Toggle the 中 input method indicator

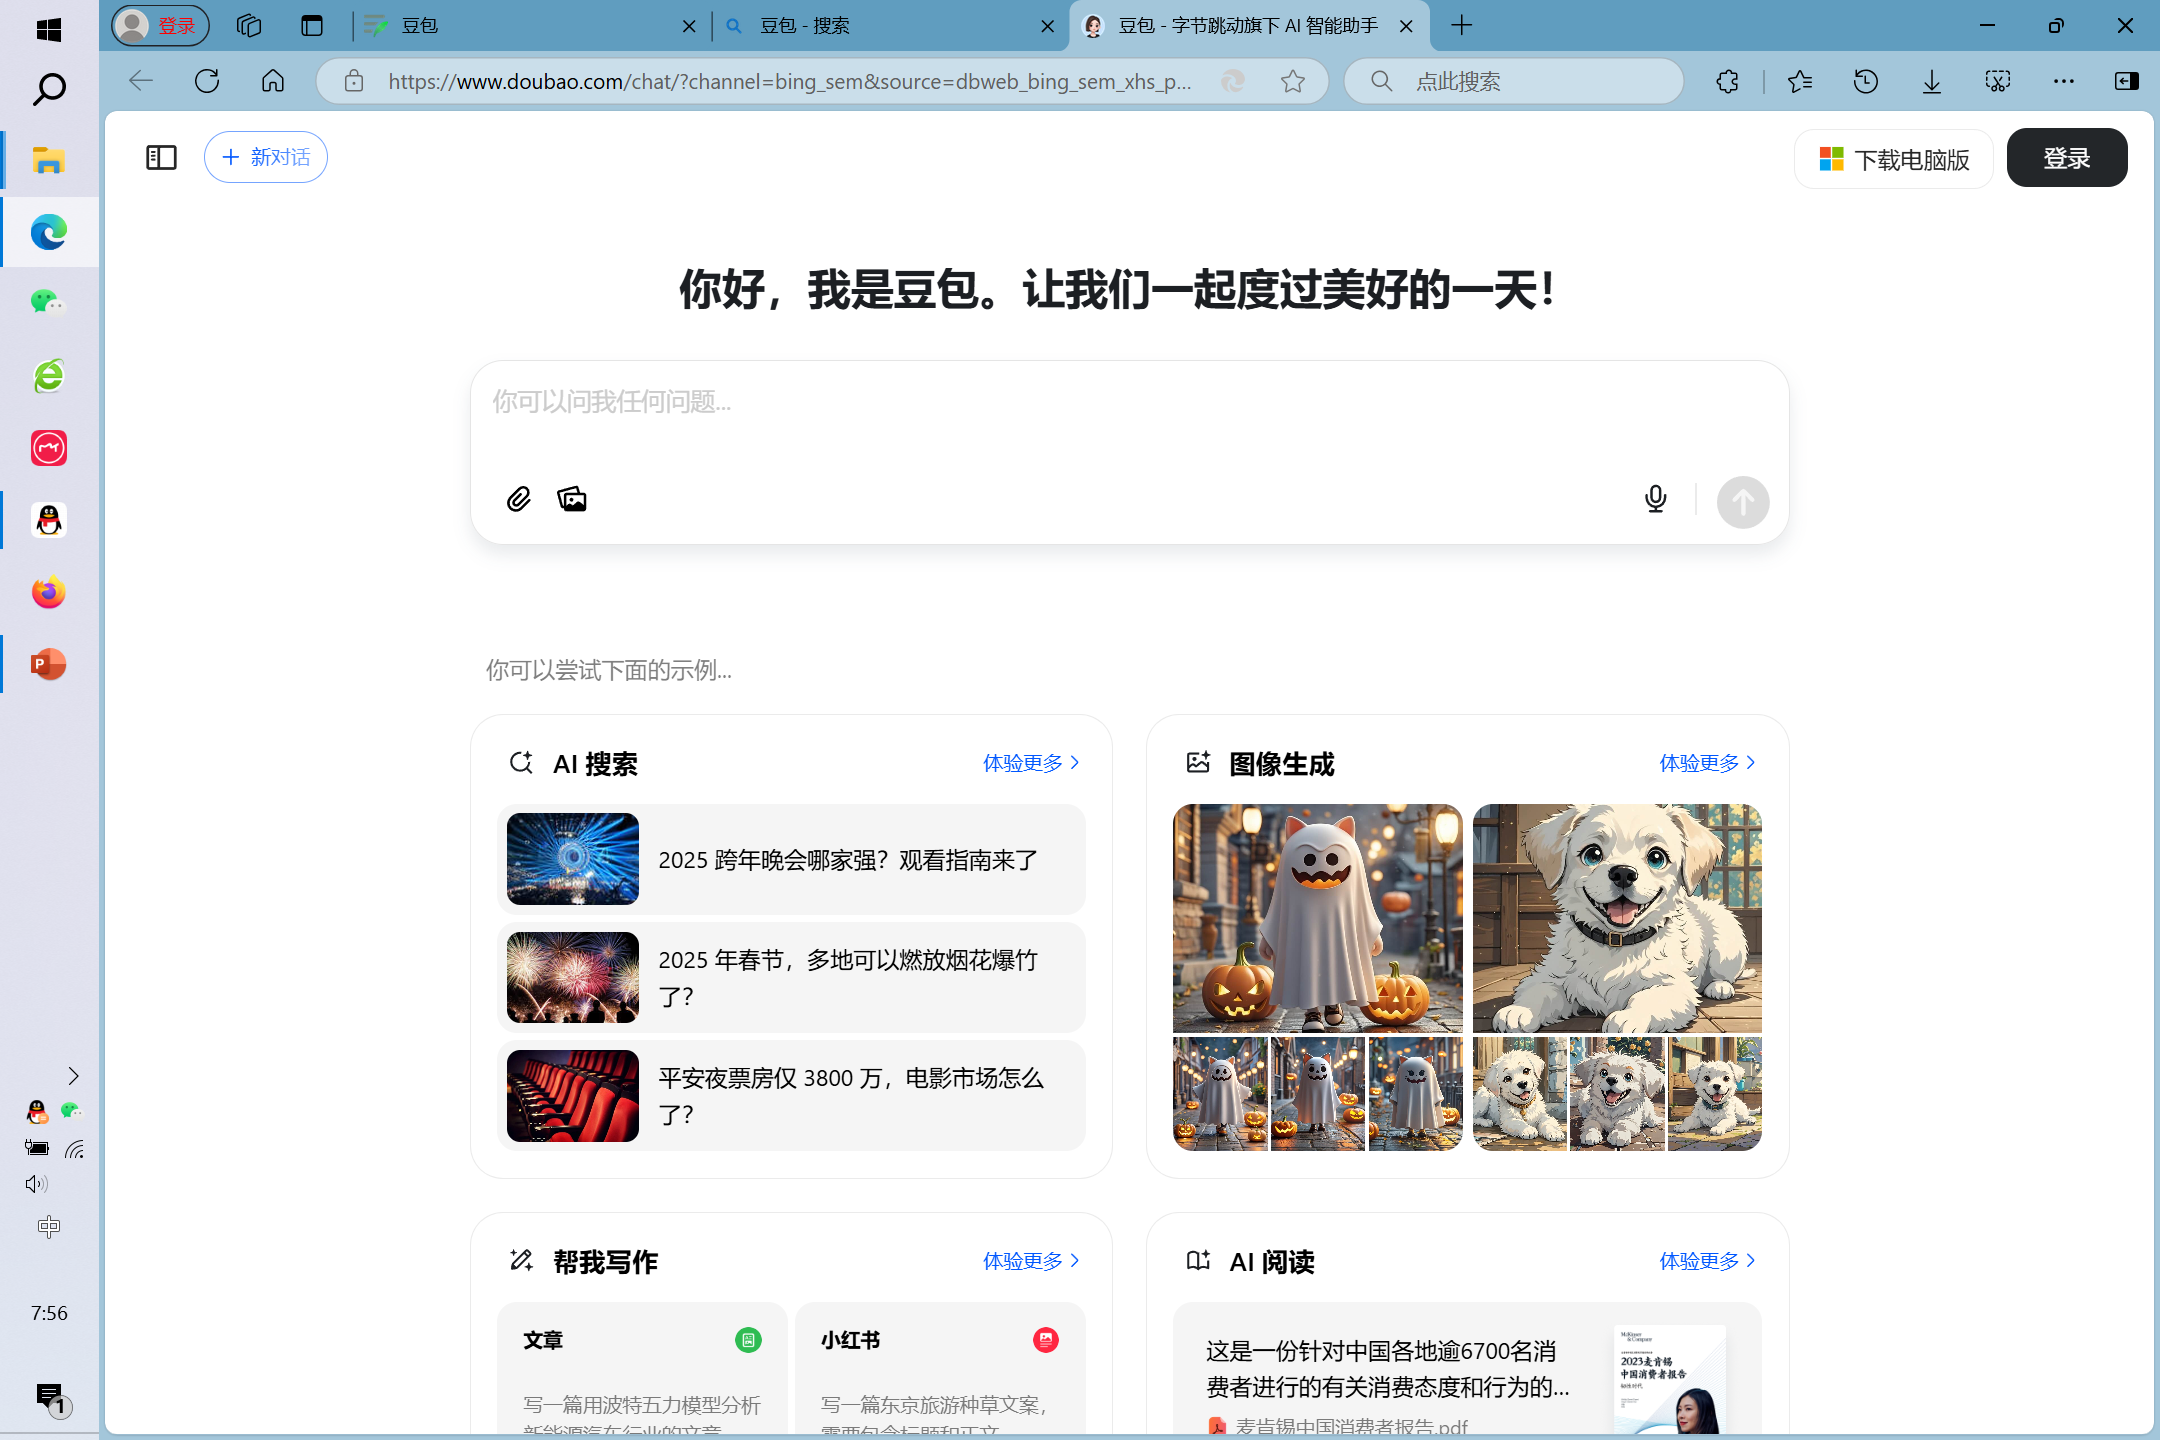(x=49, y=1227)
